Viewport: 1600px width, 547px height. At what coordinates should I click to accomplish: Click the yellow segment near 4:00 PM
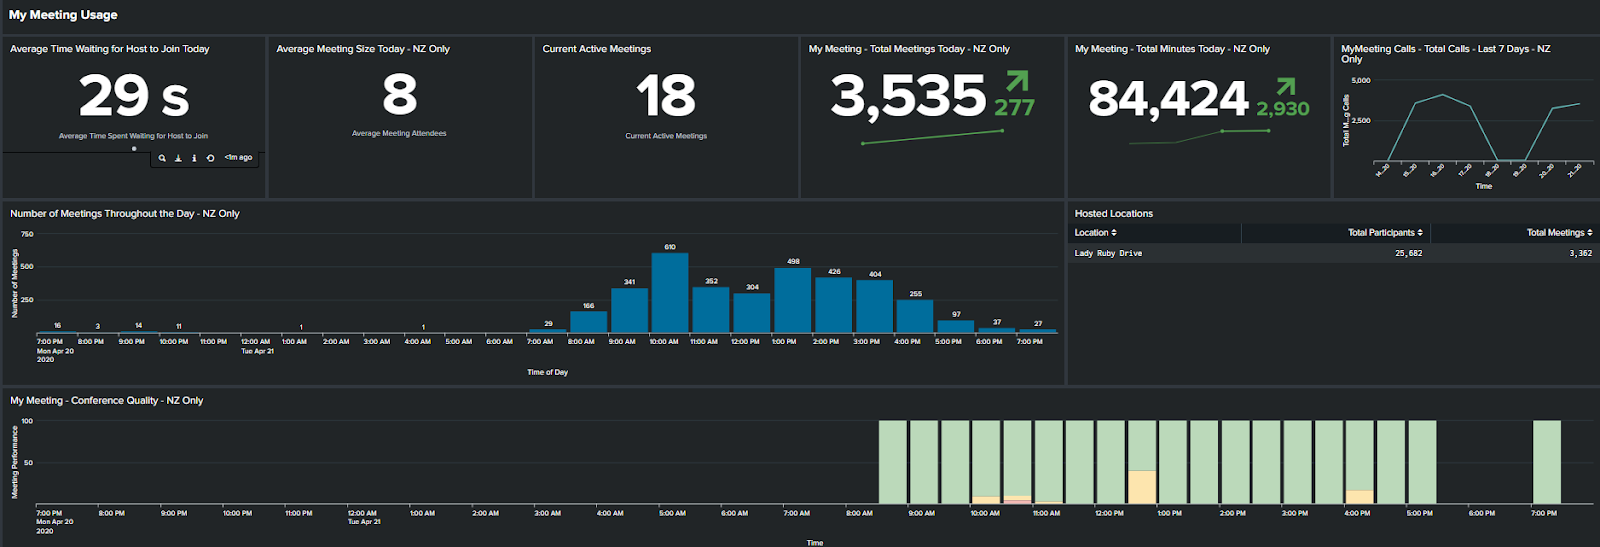(x=1359, y=497)
